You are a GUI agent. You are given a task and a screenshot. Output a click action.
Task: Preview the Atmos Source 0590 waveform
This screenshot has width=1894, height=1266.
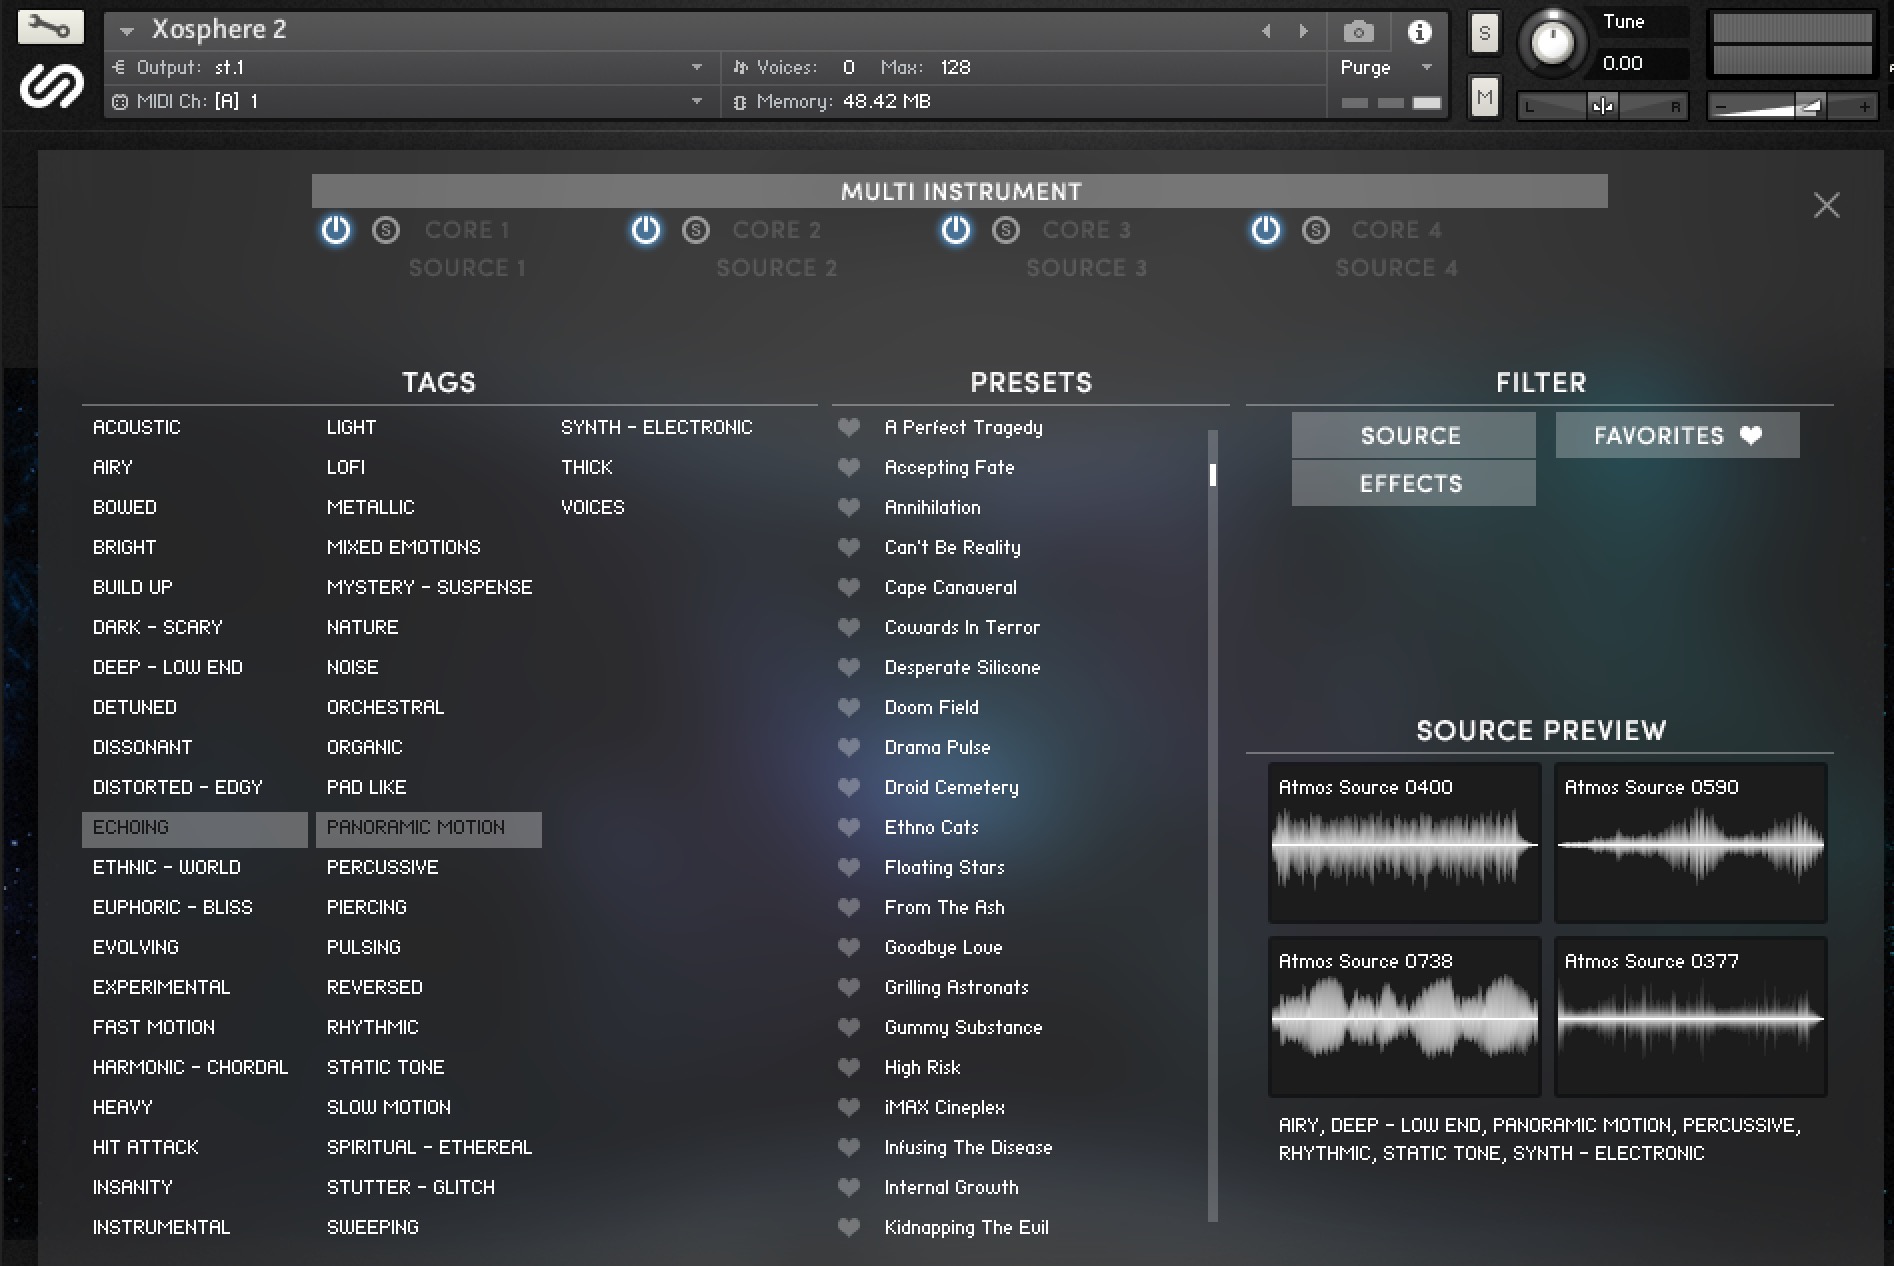point(1690,843)
